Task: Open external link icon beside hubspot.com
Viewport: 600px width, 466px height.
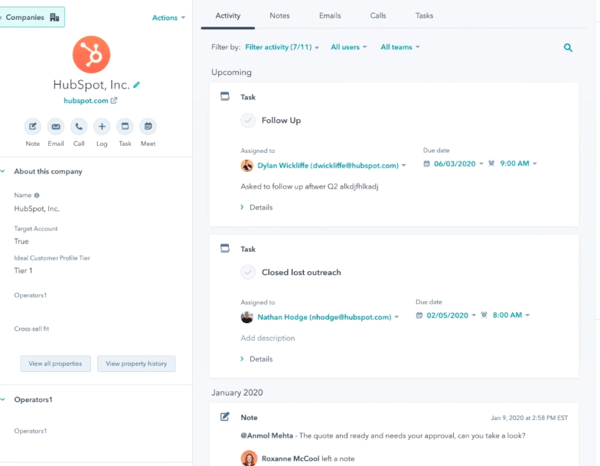Action: pos(114,101)
